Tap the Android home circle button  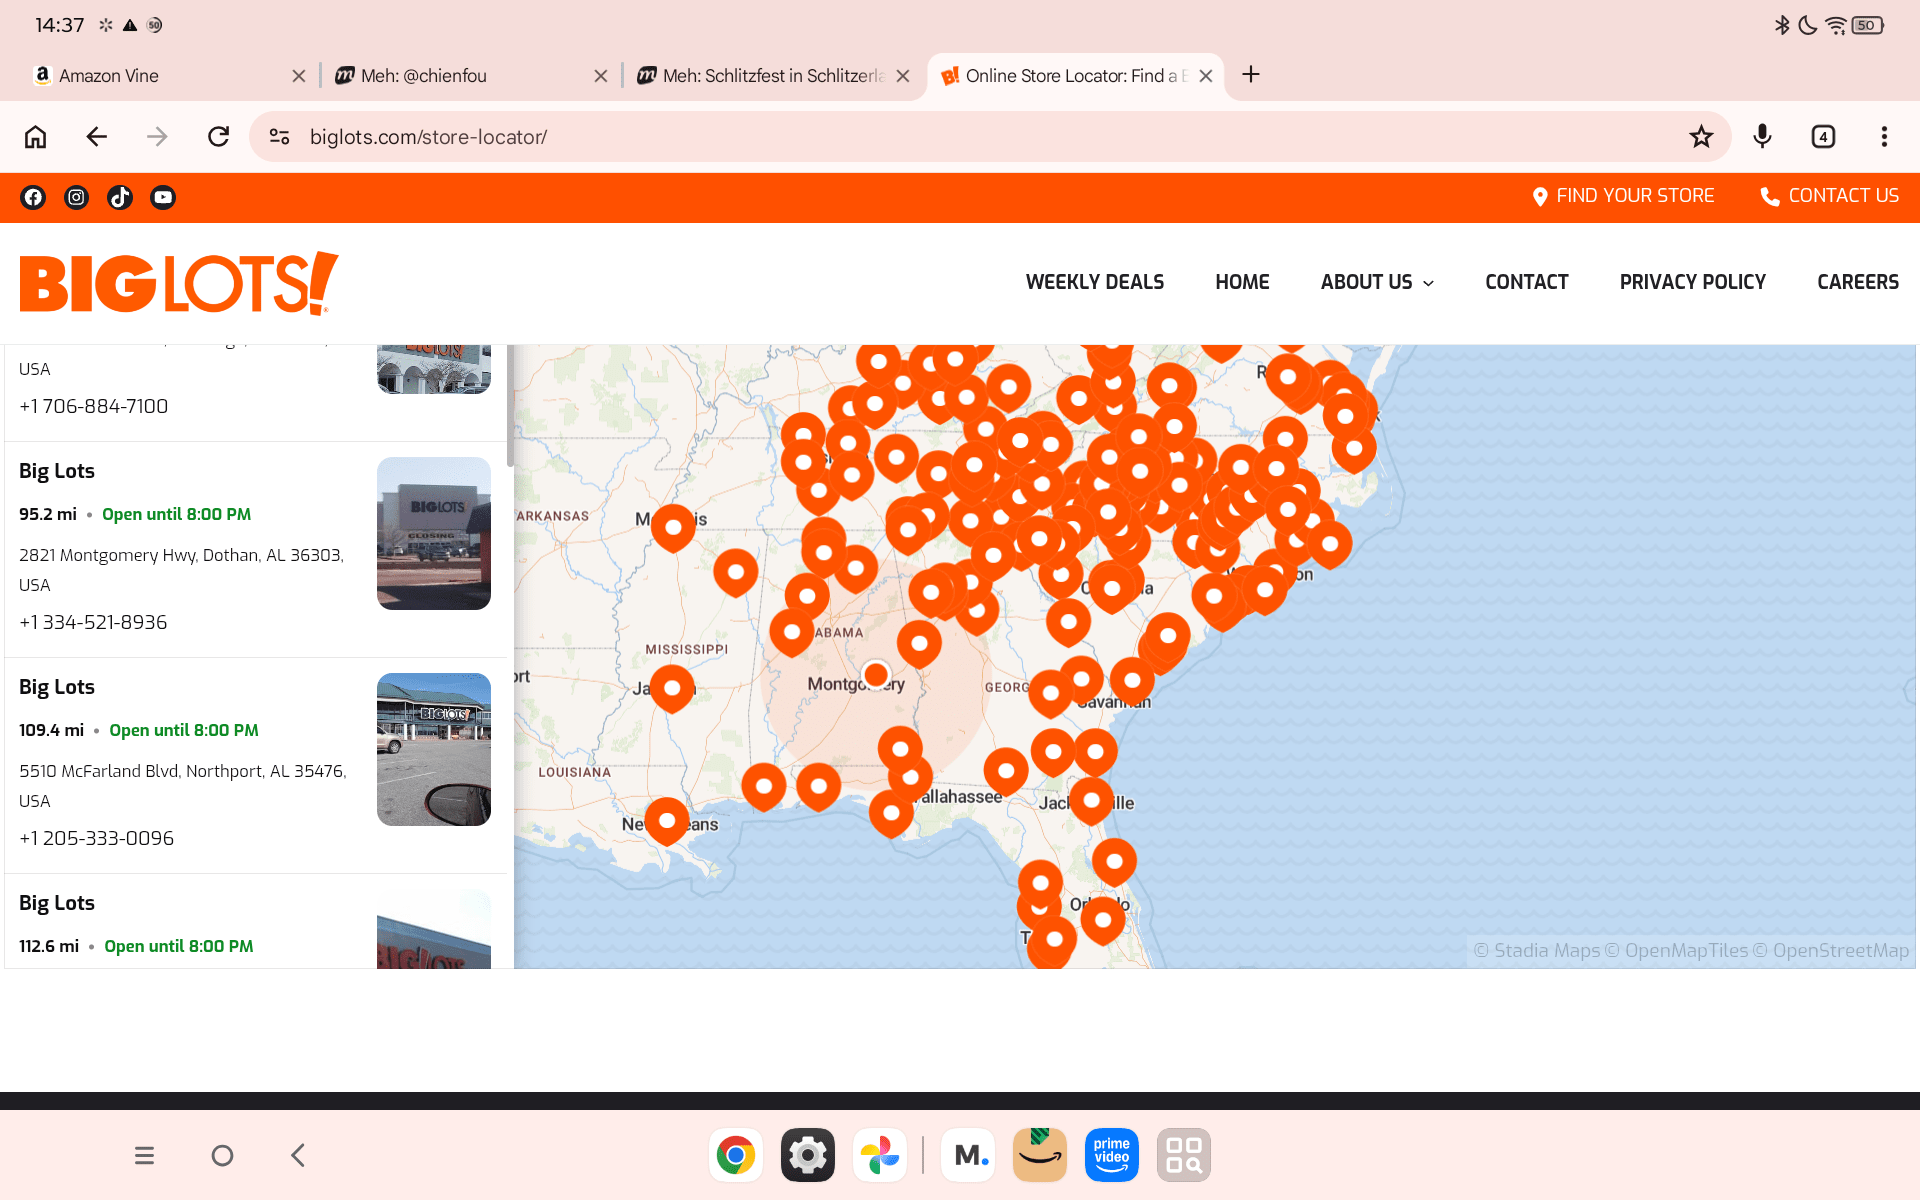coord(222,1156)
